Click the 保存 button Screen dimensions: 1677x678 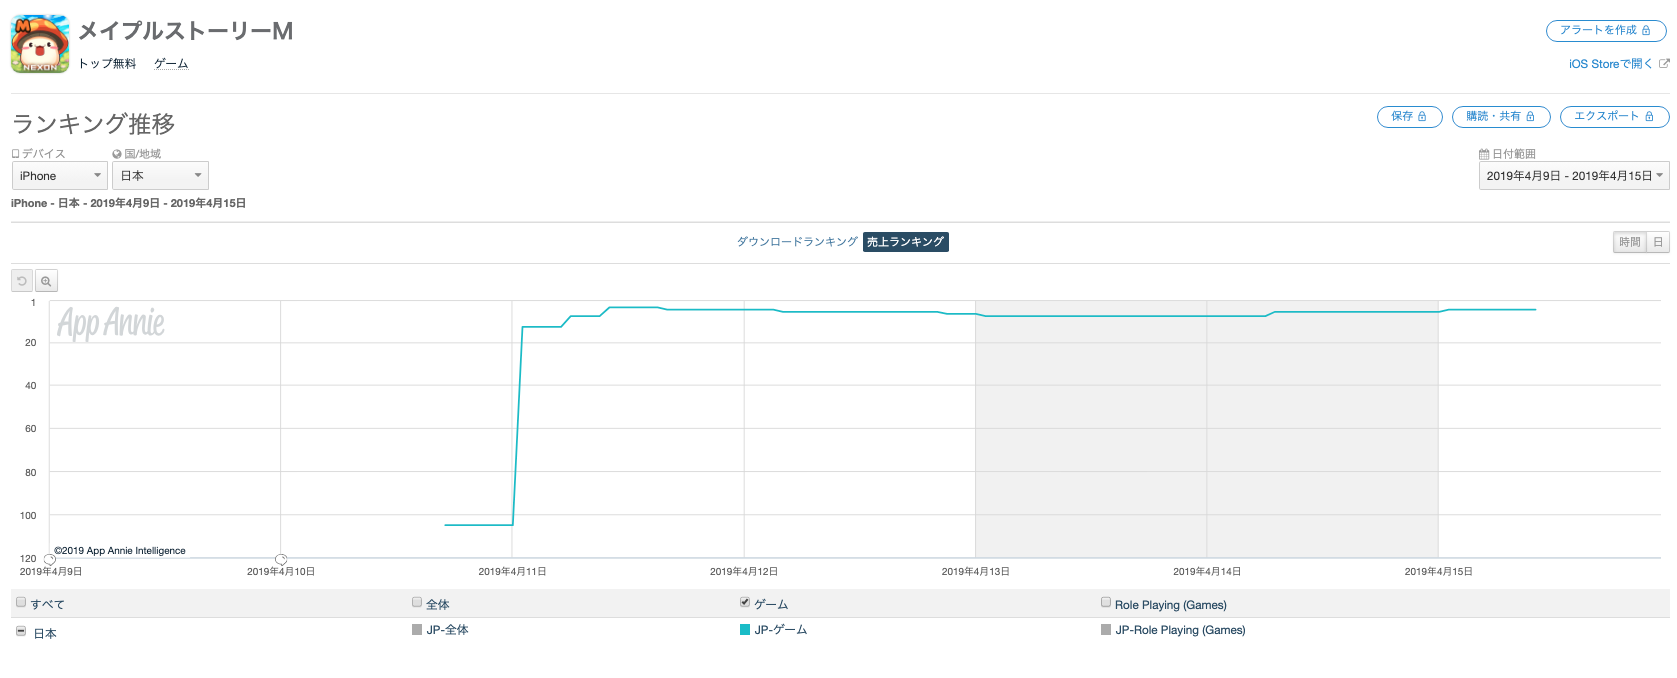[1410, 117]
